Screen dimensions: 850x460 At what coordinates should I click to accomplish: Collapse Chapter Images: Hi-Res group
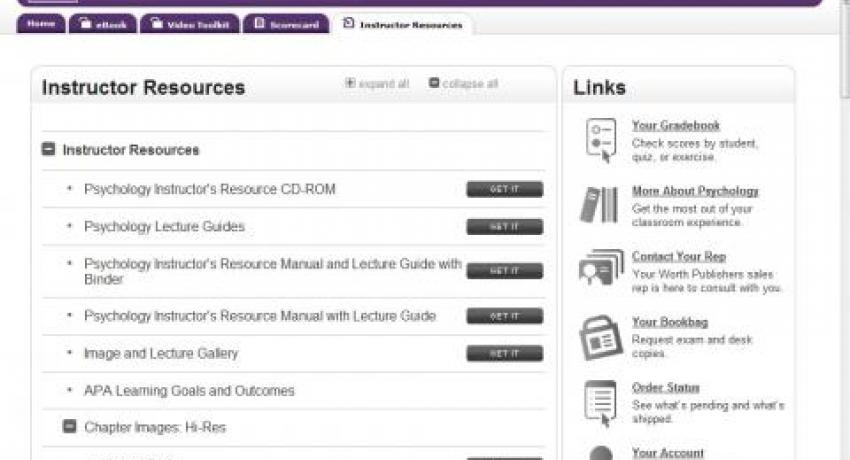click(69, 426)
